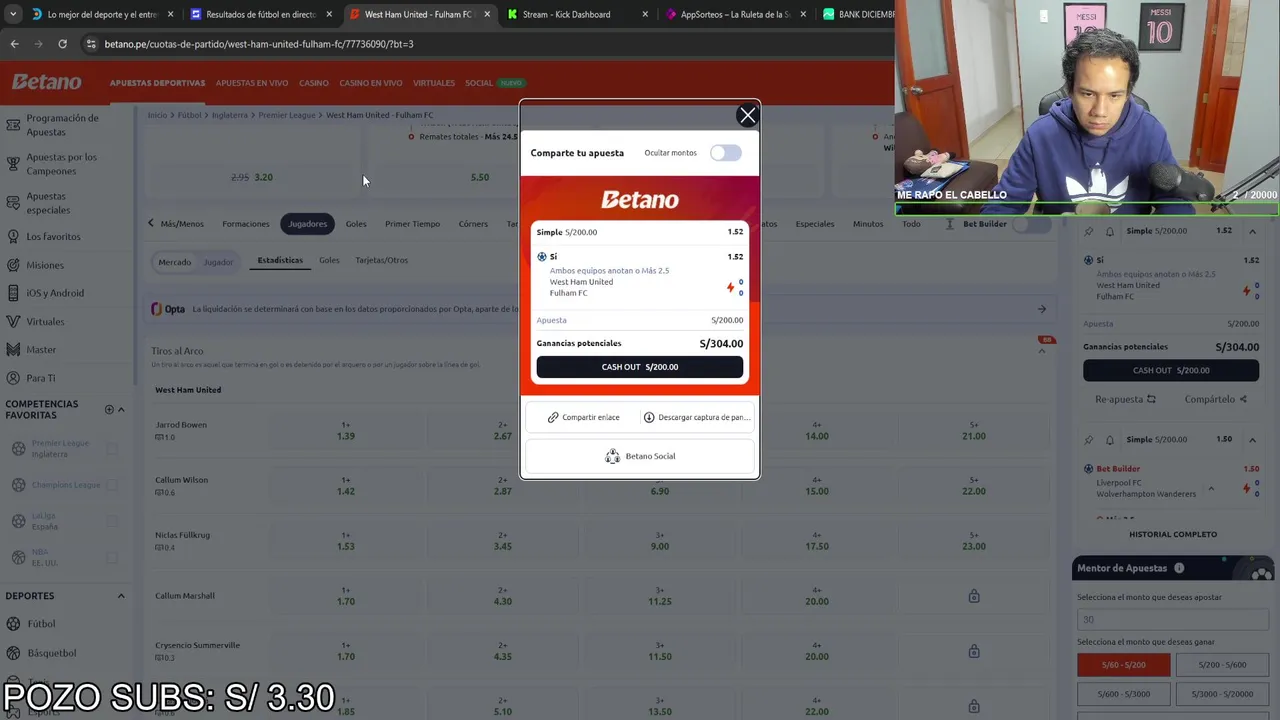Image resolution: width=1280 pixels, height=720 pixels.
Task: Click Compartir enlace in share dialog
Action: click(x=583, y=417)
